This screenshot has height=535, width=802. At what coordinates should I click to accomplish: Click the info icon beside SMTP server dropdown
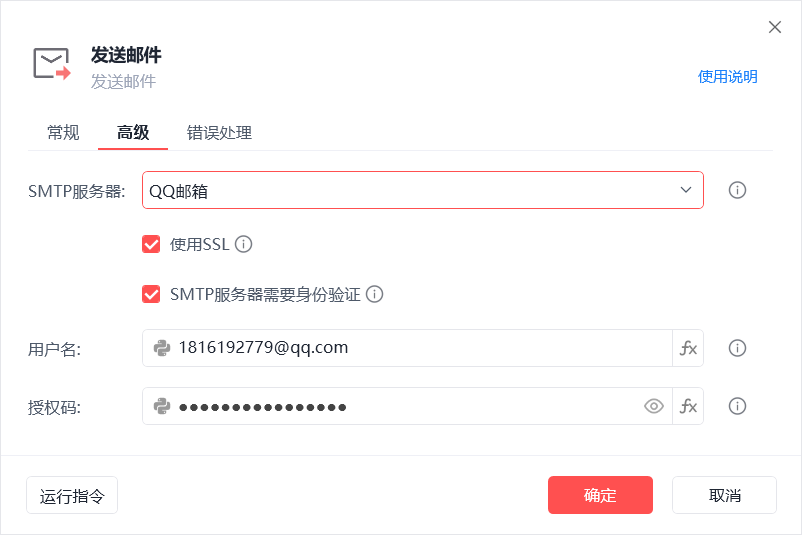tap(738, 190)
